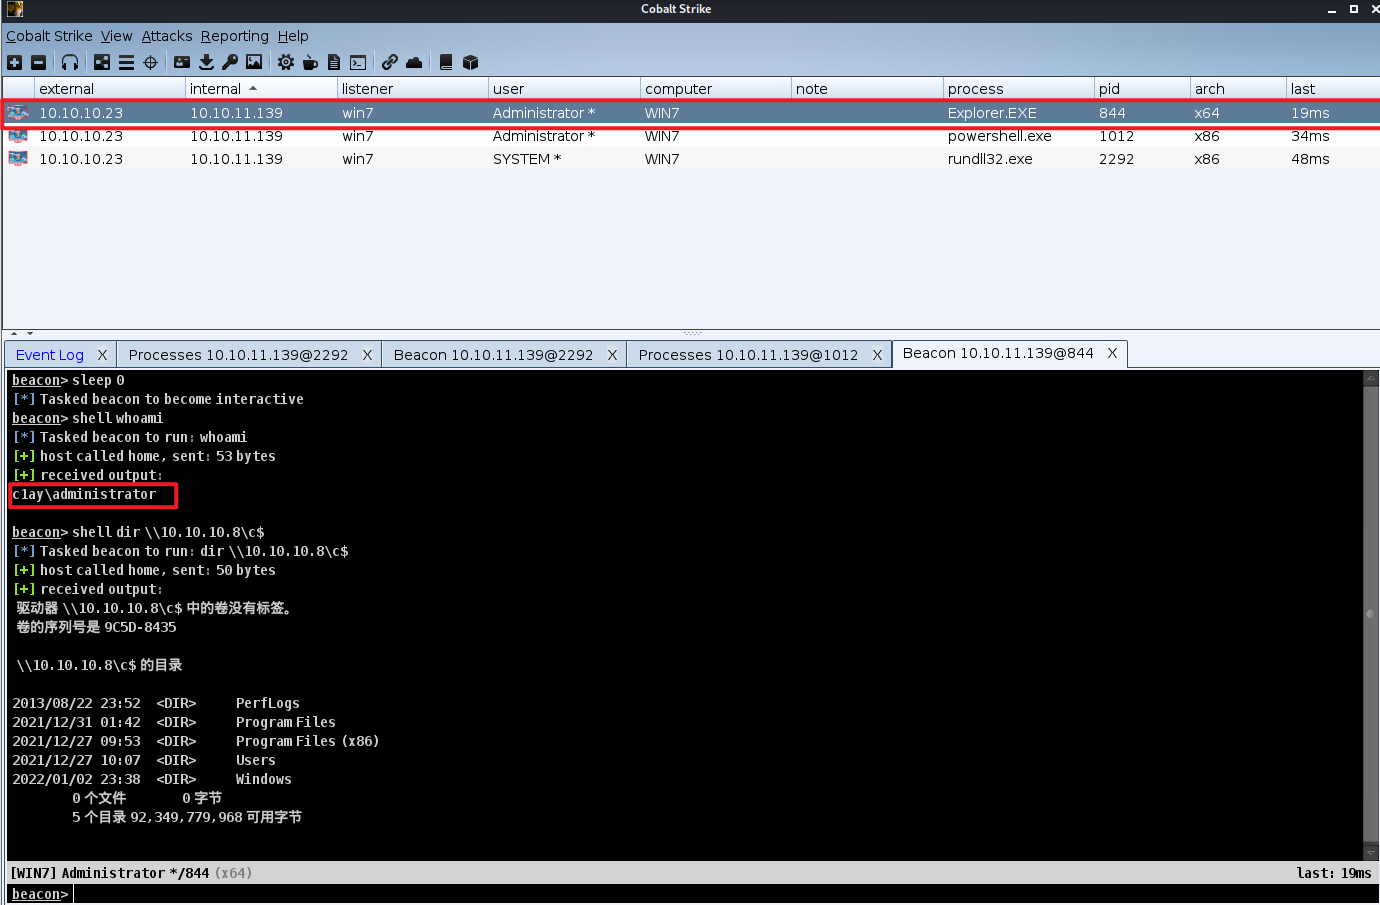Viewport: 1380px width, 905px height.
Task: Sort sessions by pid column header
Action: (1142, 89)
